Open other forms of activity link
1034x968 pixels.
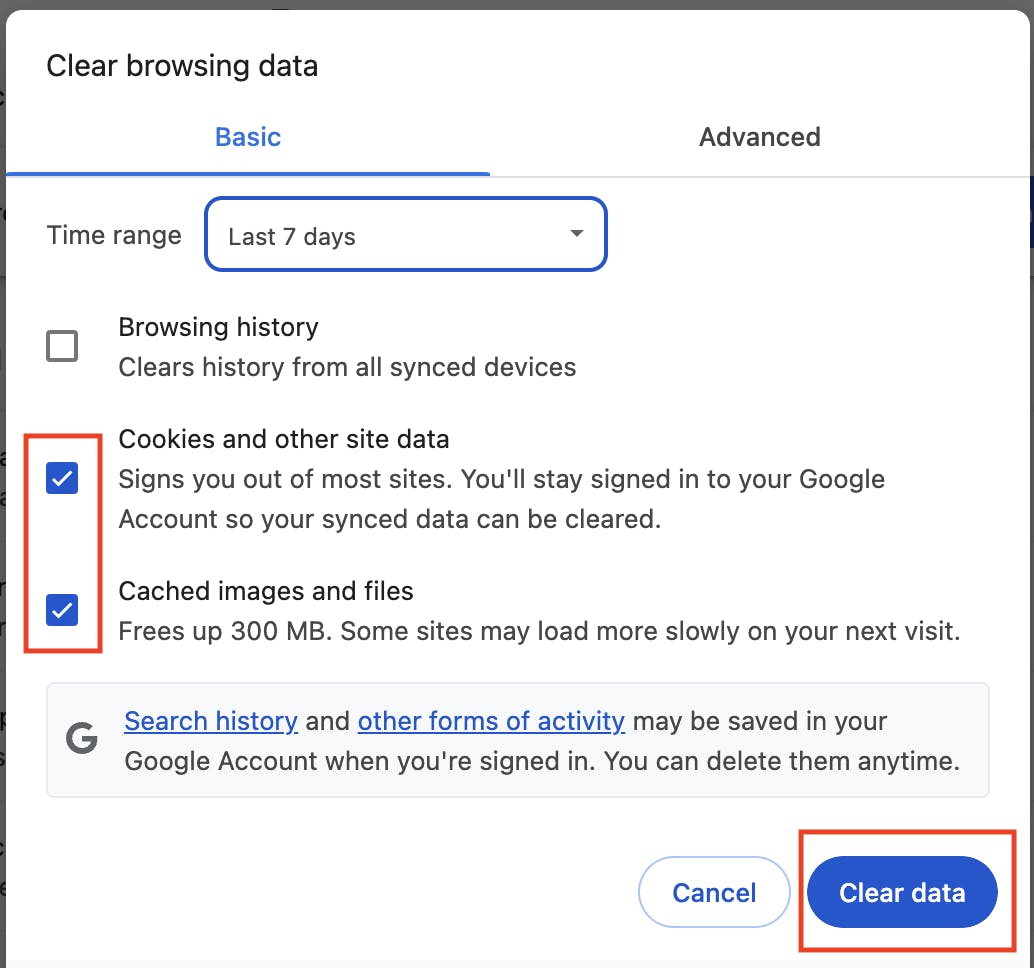click(x=491, y=721)
